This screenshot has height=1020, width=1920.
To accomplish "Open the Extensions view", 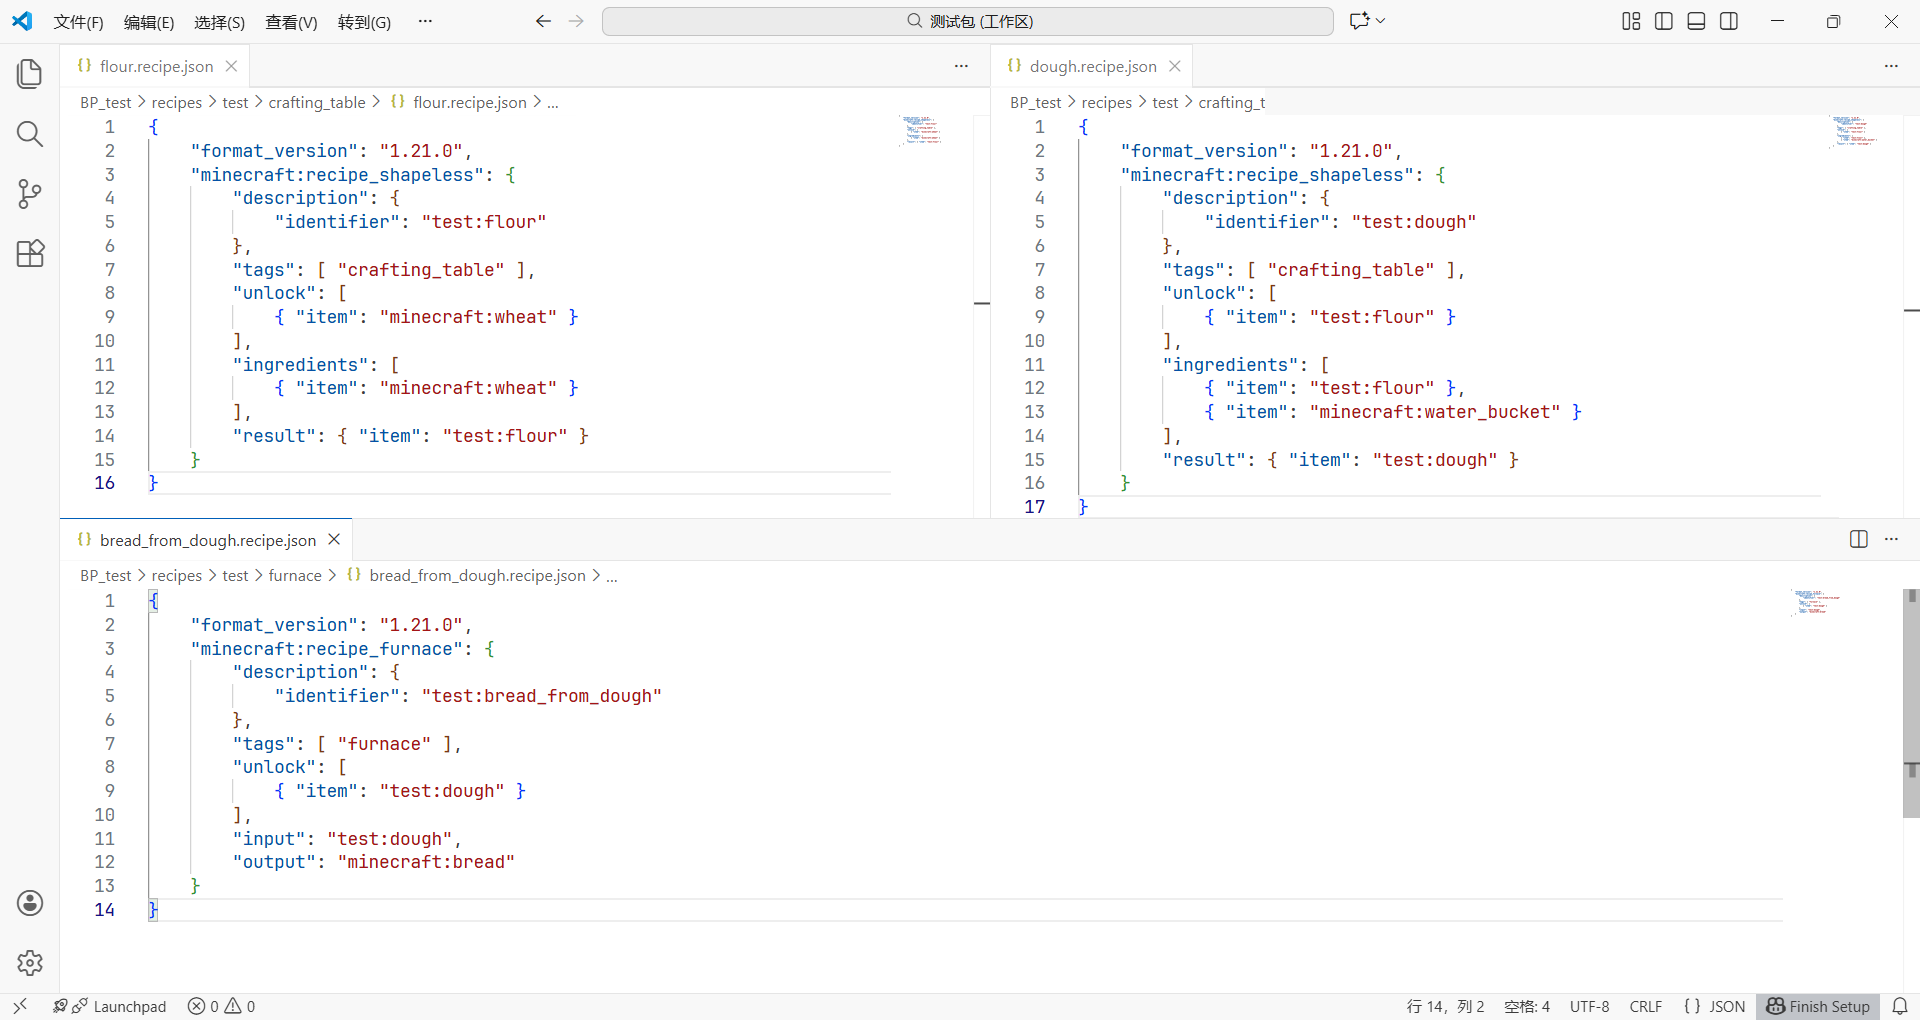I will [x=30, y=254].
